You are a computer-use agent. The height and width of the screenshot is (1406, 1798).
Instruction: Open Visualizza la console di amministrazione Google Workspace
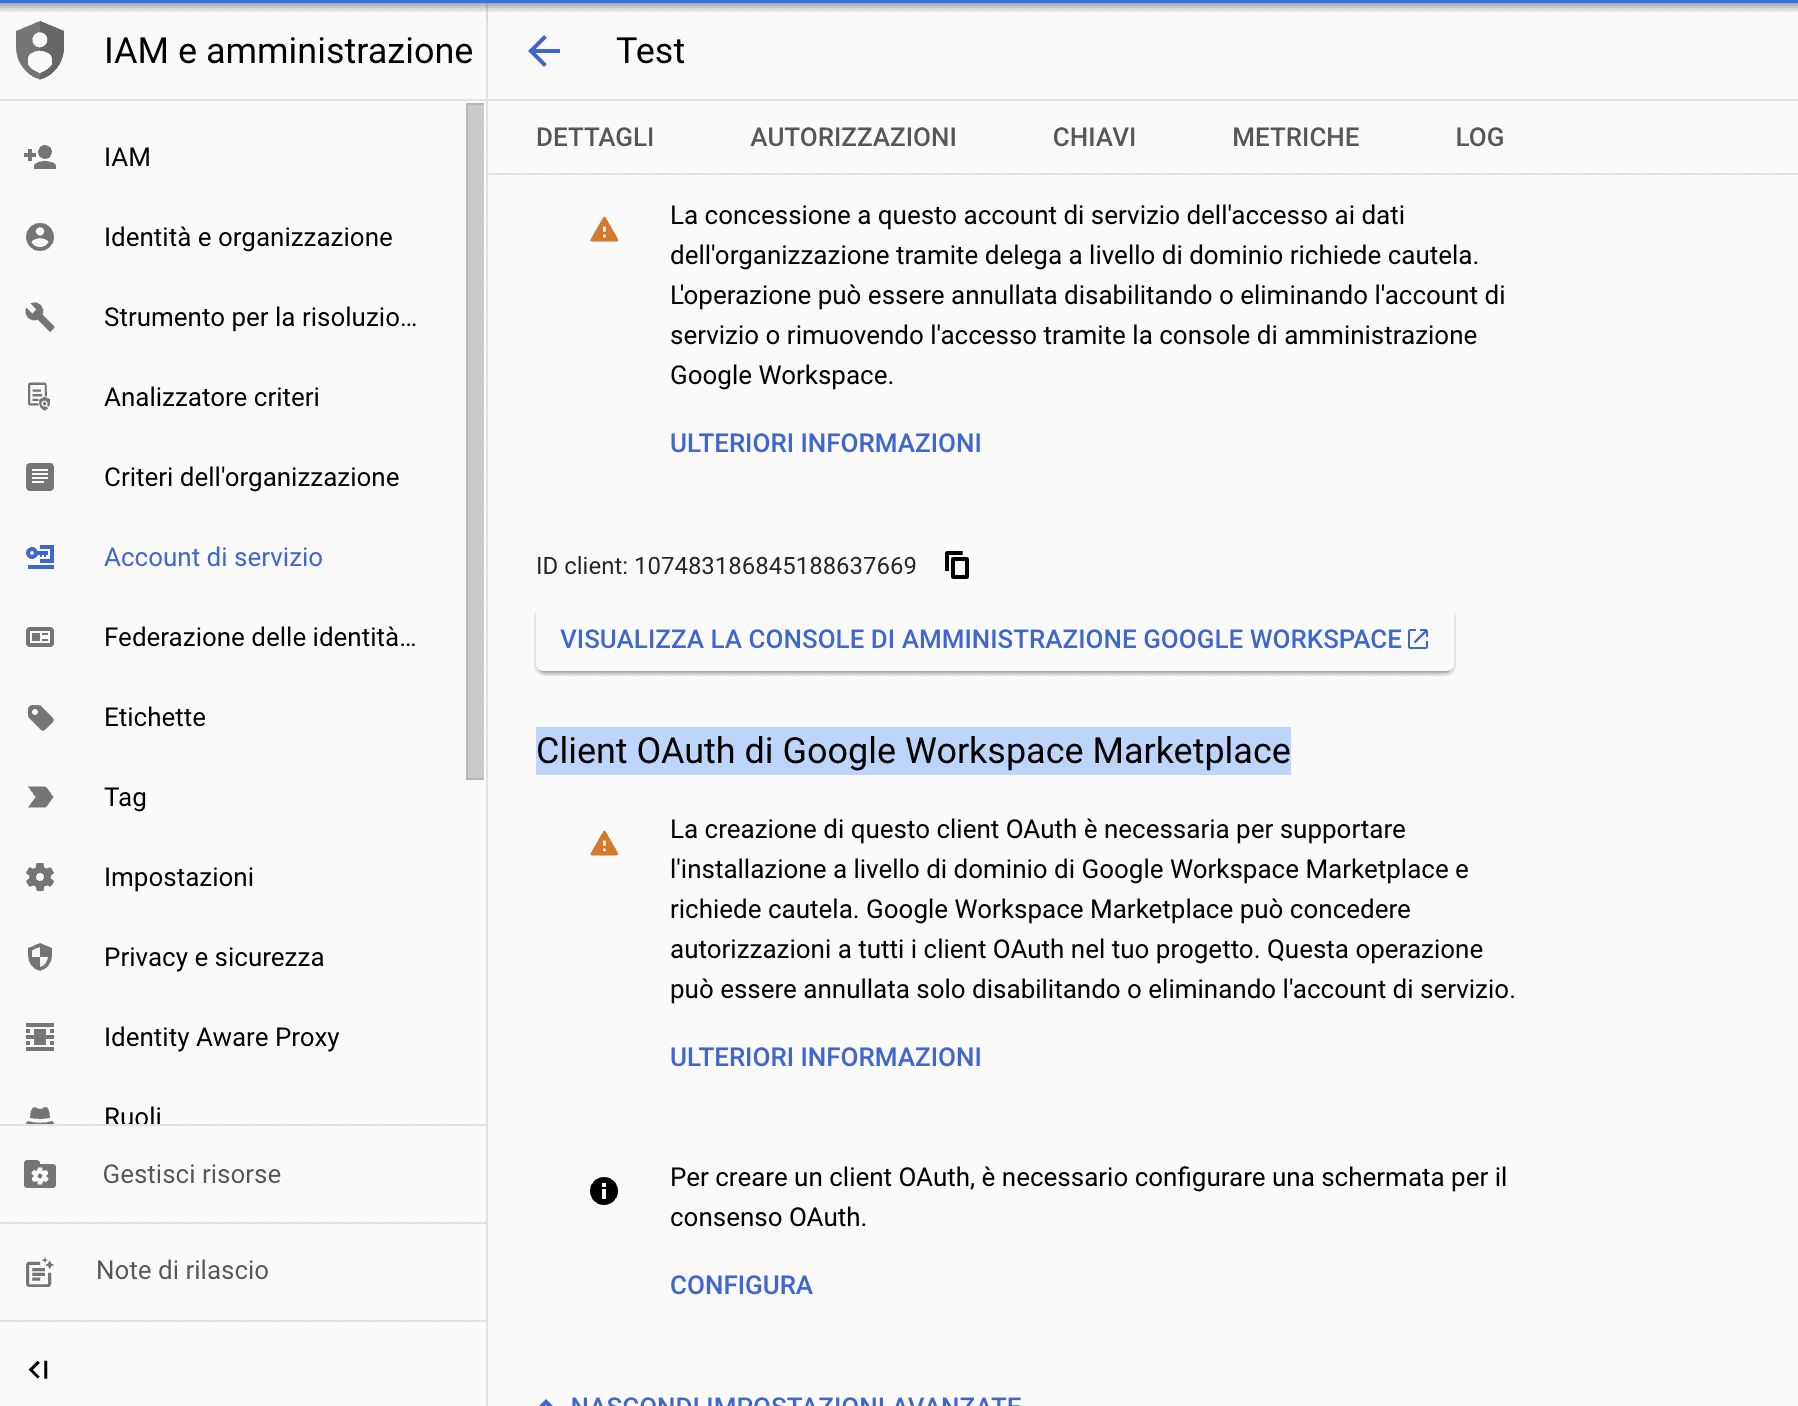point(994,639)
